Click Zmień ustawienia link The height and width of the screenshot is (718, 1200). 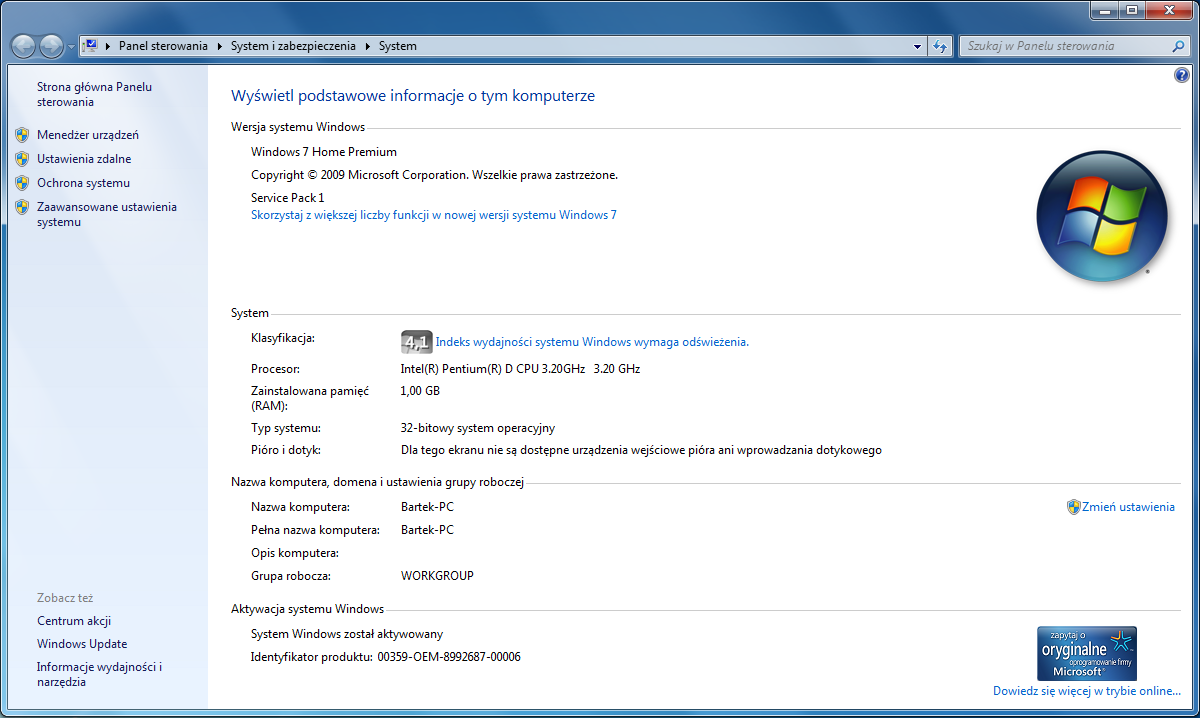tap(1128, 507)
